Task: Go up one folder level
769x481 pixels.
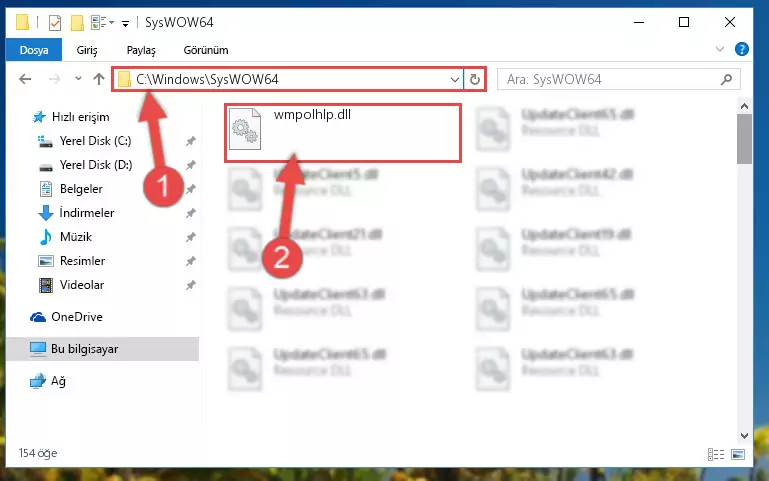Action: (x=99, y=79)
